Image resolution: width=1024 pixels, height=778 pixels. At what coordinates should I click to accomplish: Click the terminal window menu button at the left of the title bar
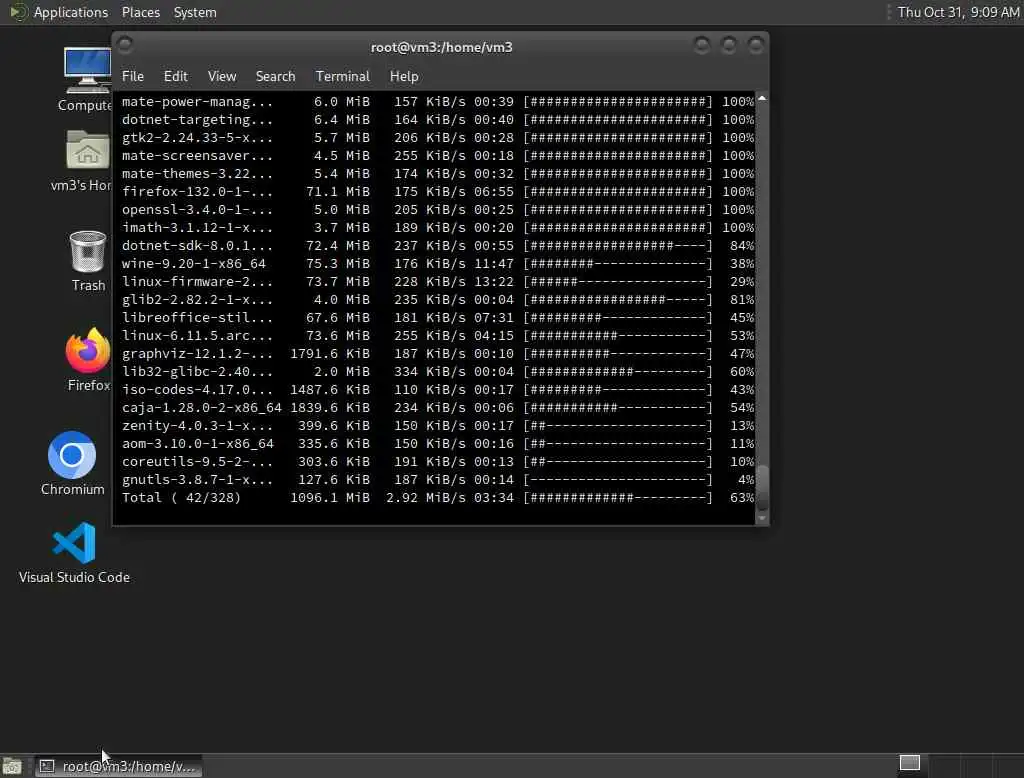(125, 44)
